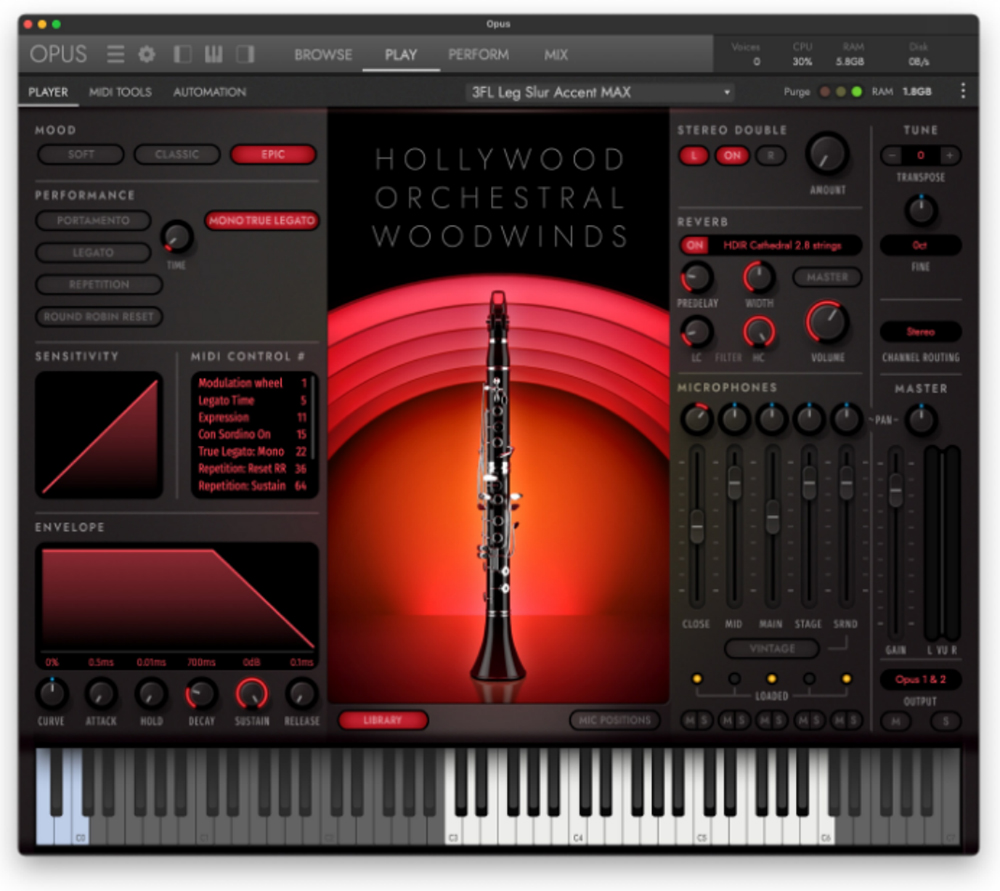Open the 3FL Leg Slur Accent MAX instrument dropdown

coord(600,92)
